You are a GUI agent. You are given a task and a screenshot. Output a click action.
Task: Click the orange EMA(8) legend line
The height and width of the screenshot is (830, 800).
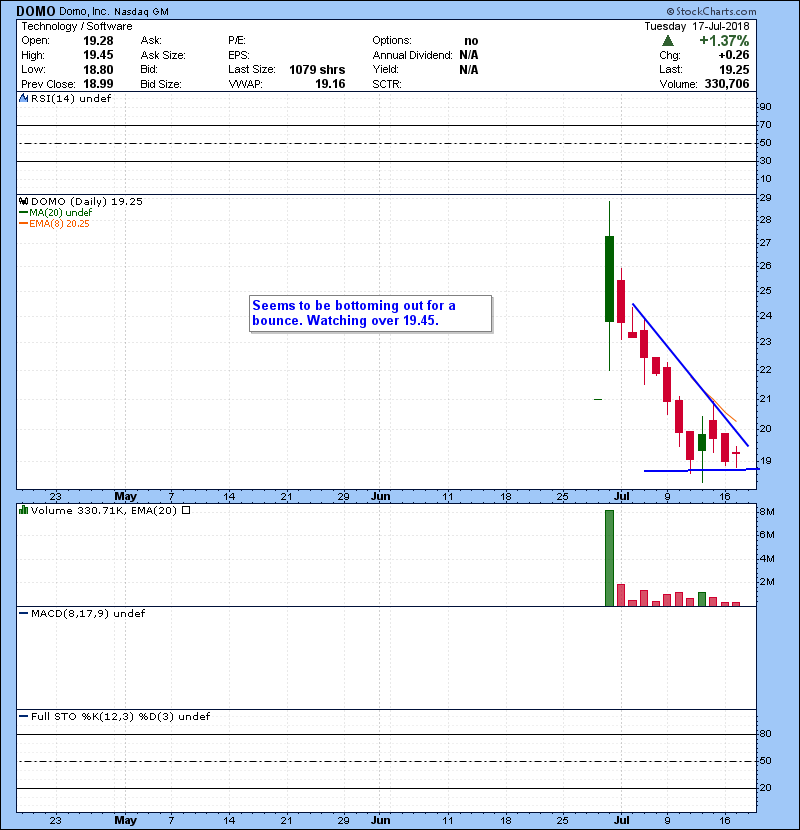(23, 224)
